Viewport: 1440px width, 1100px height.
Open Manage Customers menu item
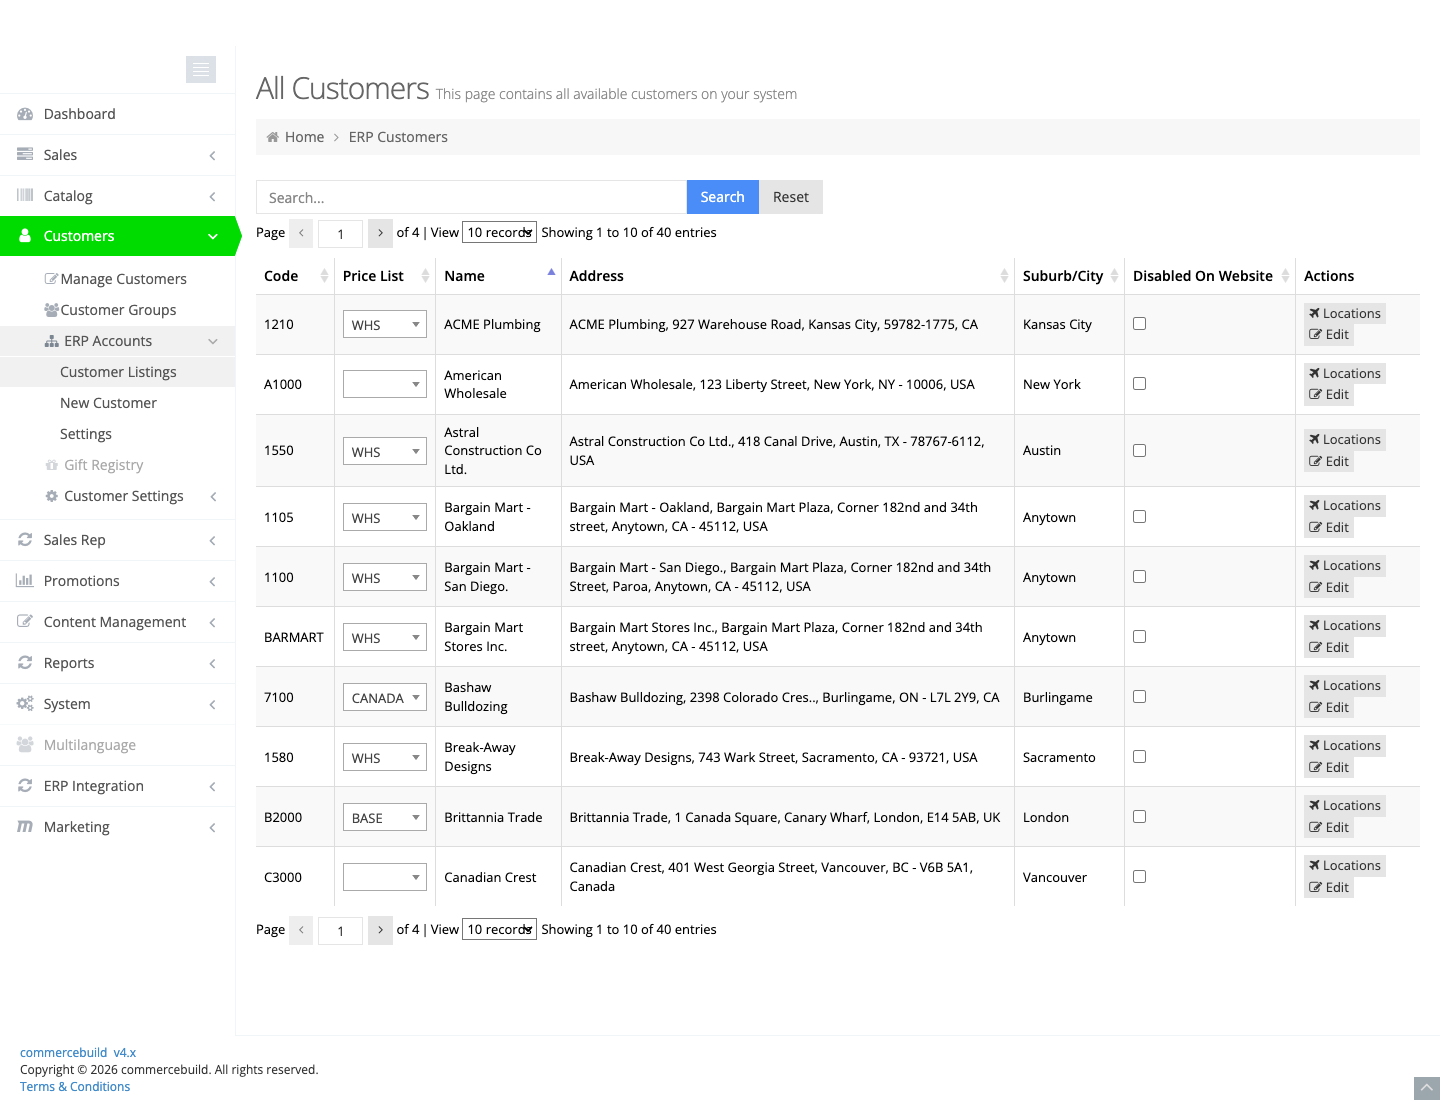pos(116,279)
